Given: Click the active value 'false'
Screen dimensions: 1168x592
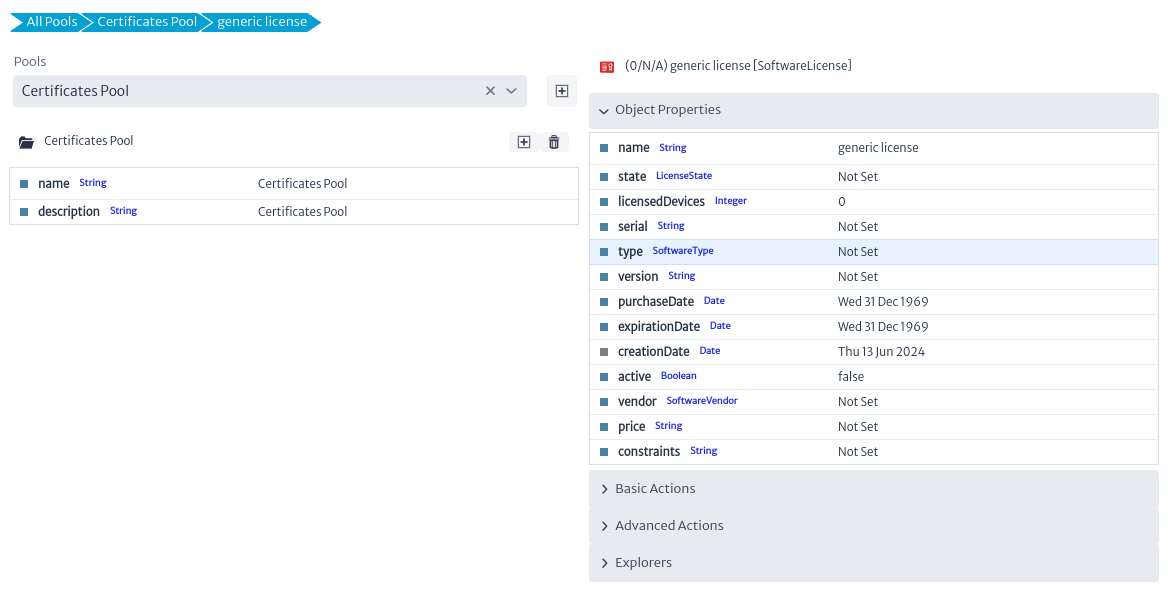Looking at the screenshot, I should point(851,376).
